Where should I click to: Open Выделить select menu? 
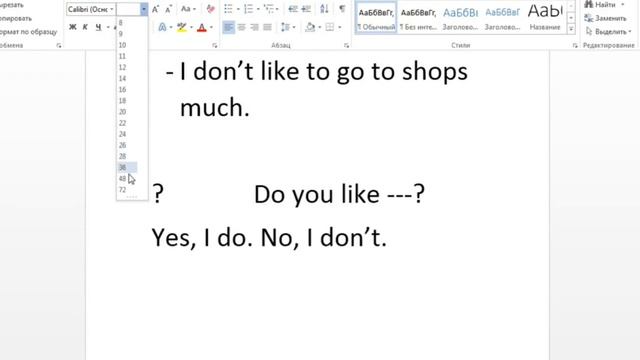[608, 31]
